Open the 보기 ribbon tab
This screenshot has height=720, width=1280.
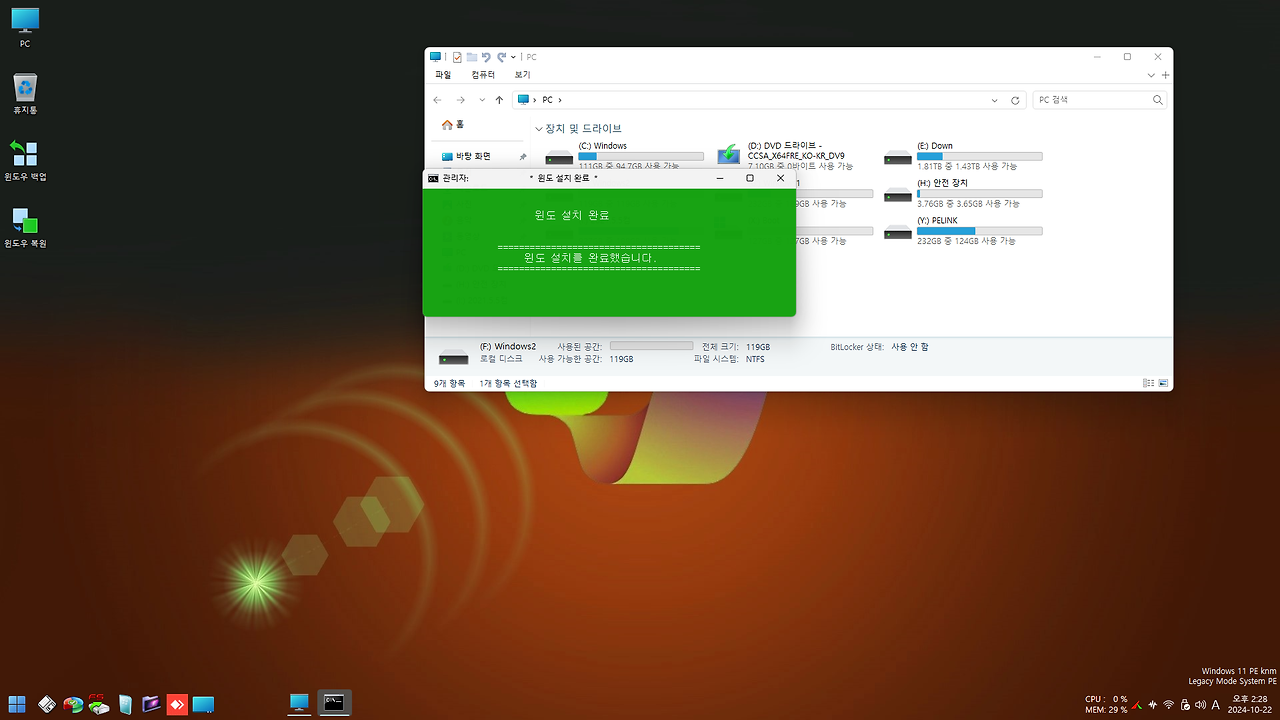click(523, 75)
